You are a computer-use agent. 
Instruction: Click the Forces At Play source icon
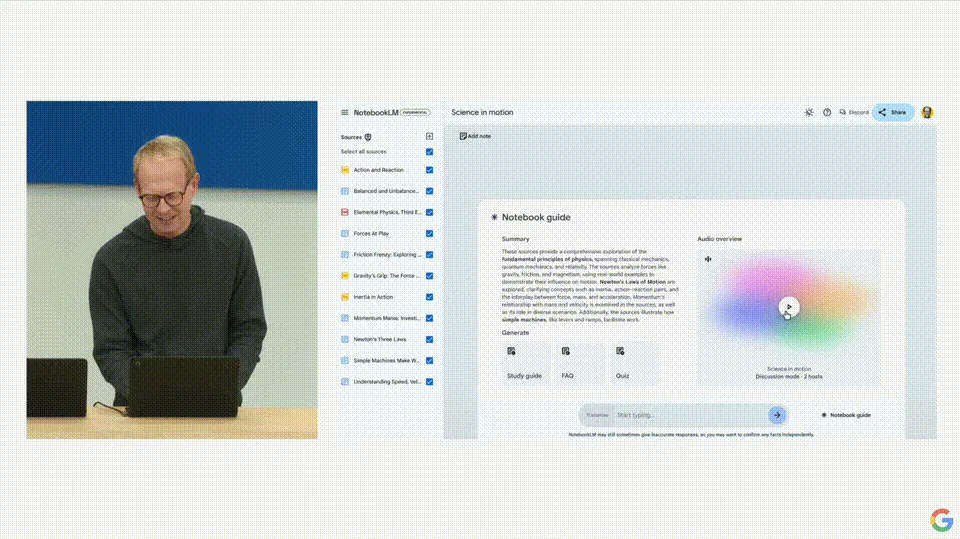[345, 233]
